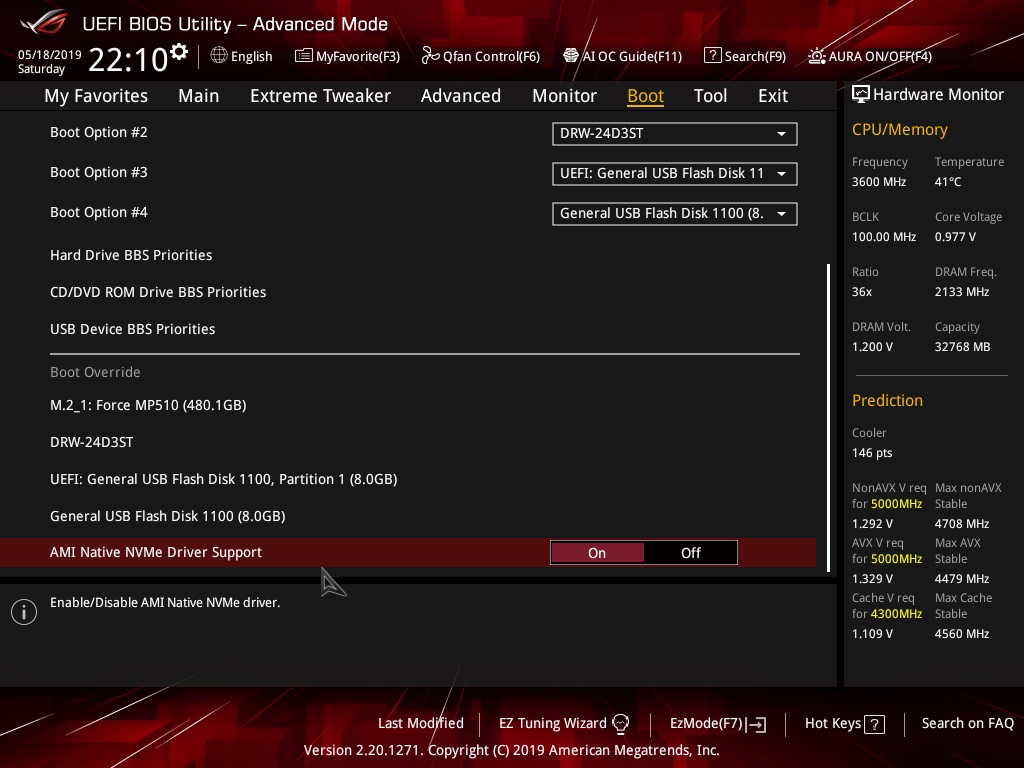This screenshot has width=1024, height=768.
Task: Go to the Advanced tab
Action: (460, 96)
